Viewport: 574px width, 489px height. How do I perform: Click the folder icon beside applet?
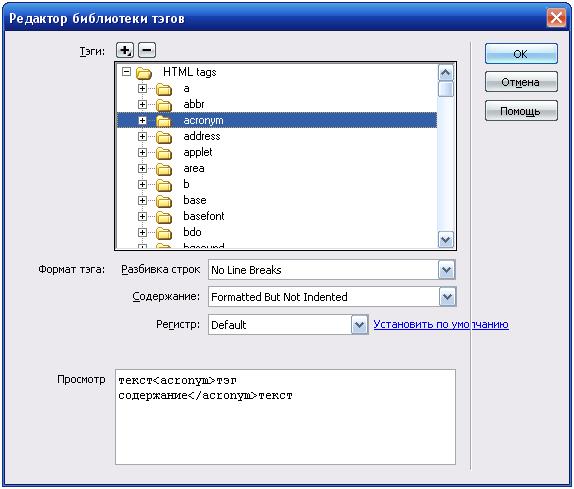(164, 153)
